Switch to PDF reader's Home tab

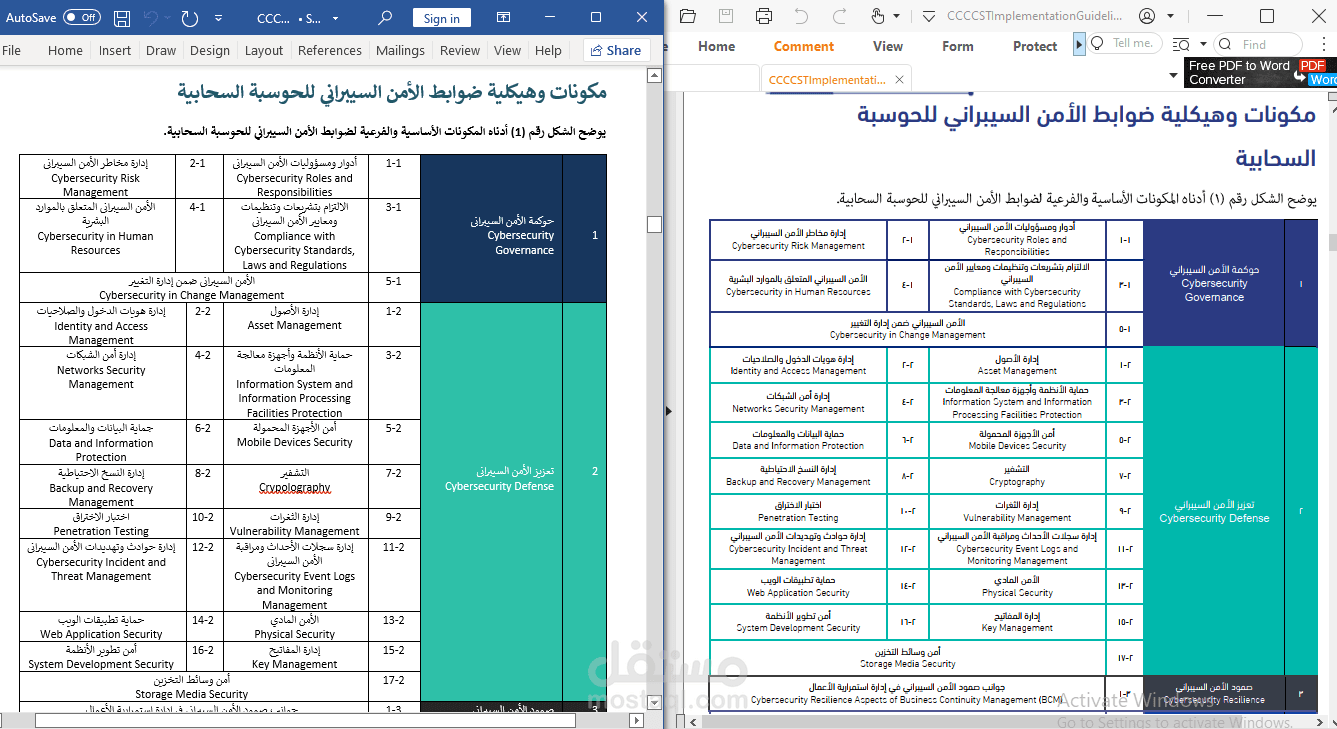716,46
